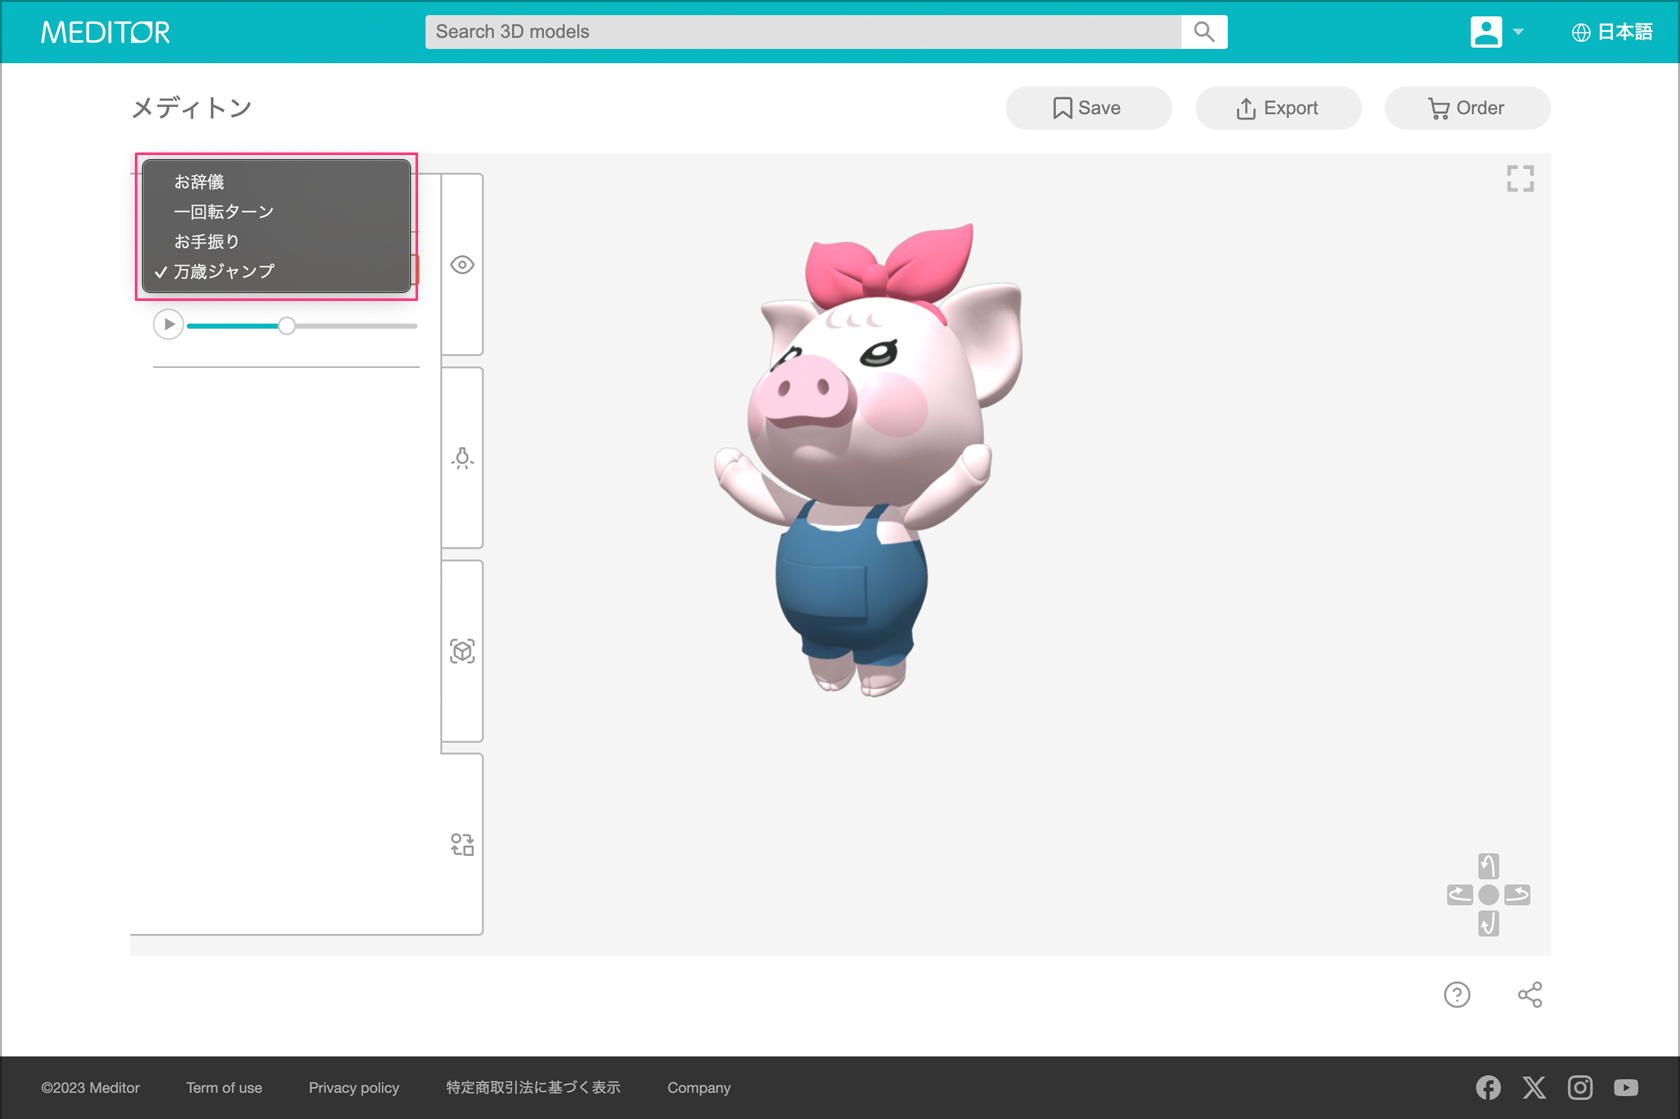Screen dimensions: 1680x1119
Task: Rotate the model view to the right
Action: pyautogui.click(x=1517, y=895)
